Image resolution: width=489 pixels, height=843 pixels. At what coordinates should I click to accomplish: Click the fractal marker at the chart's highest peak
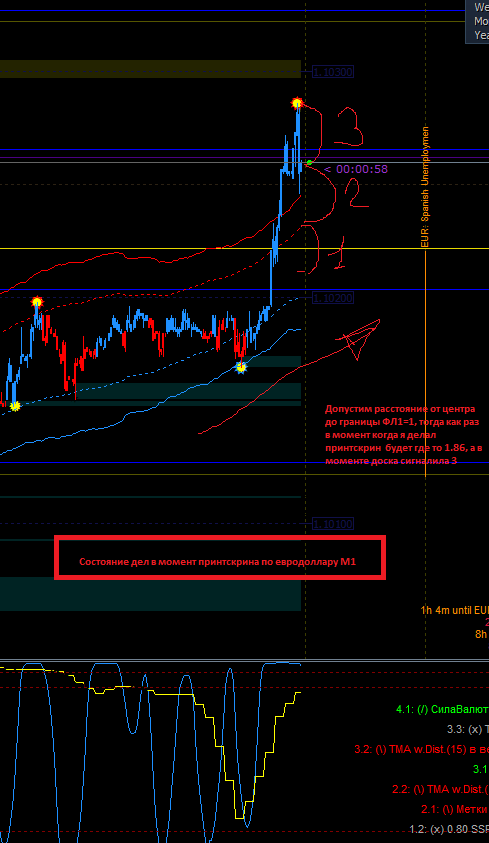297,102
